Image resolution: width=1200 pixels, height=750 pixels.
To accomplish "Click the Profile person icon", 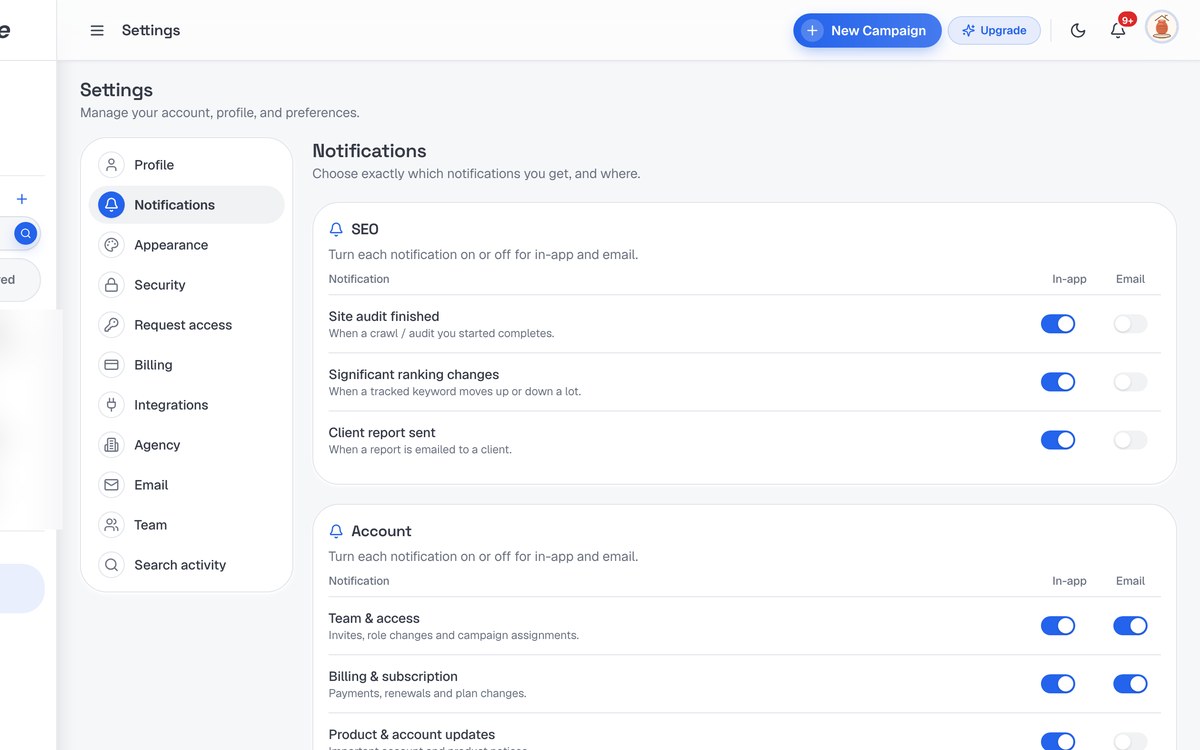I will (x=111, y=165).
